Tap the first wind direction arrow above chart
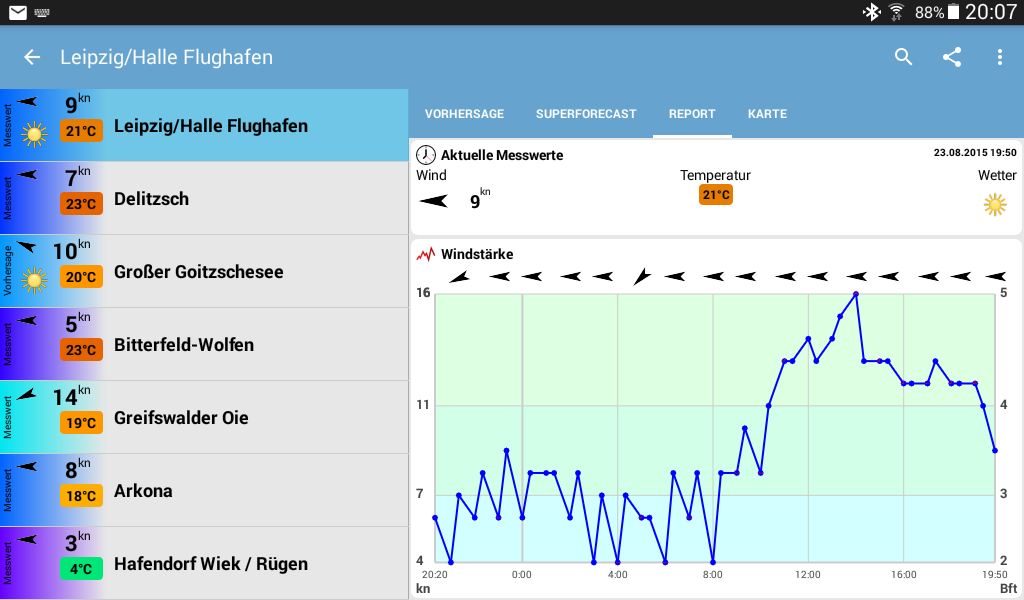The image size is (1024, 600). pos(459,277)
